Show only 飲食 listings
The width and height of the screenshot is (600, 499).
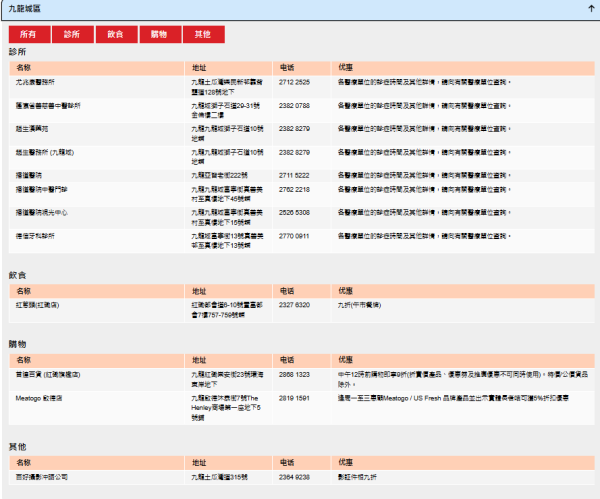pos(116,34)
